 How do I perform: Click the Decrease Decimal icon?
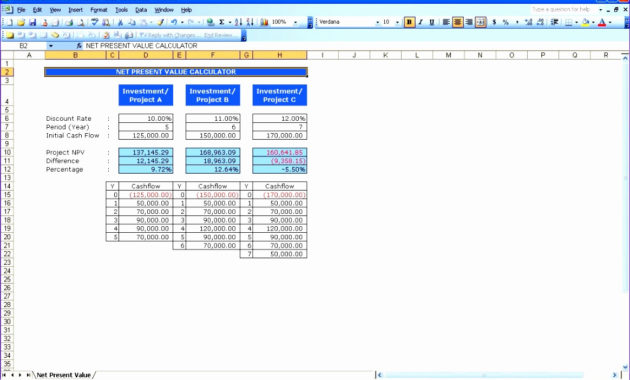pos(540,22)
